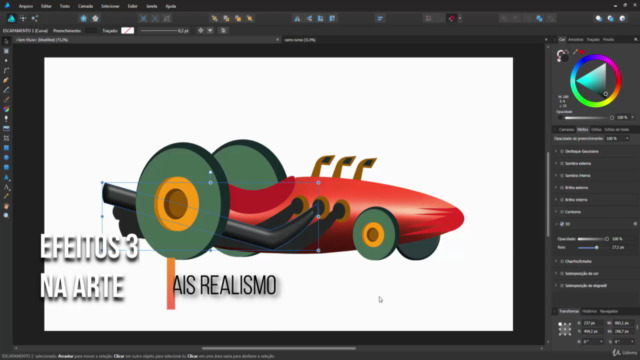Viewport: 640px width, 360px height.
Task: Collapse the 3D effect section
Action: [556, 224]
